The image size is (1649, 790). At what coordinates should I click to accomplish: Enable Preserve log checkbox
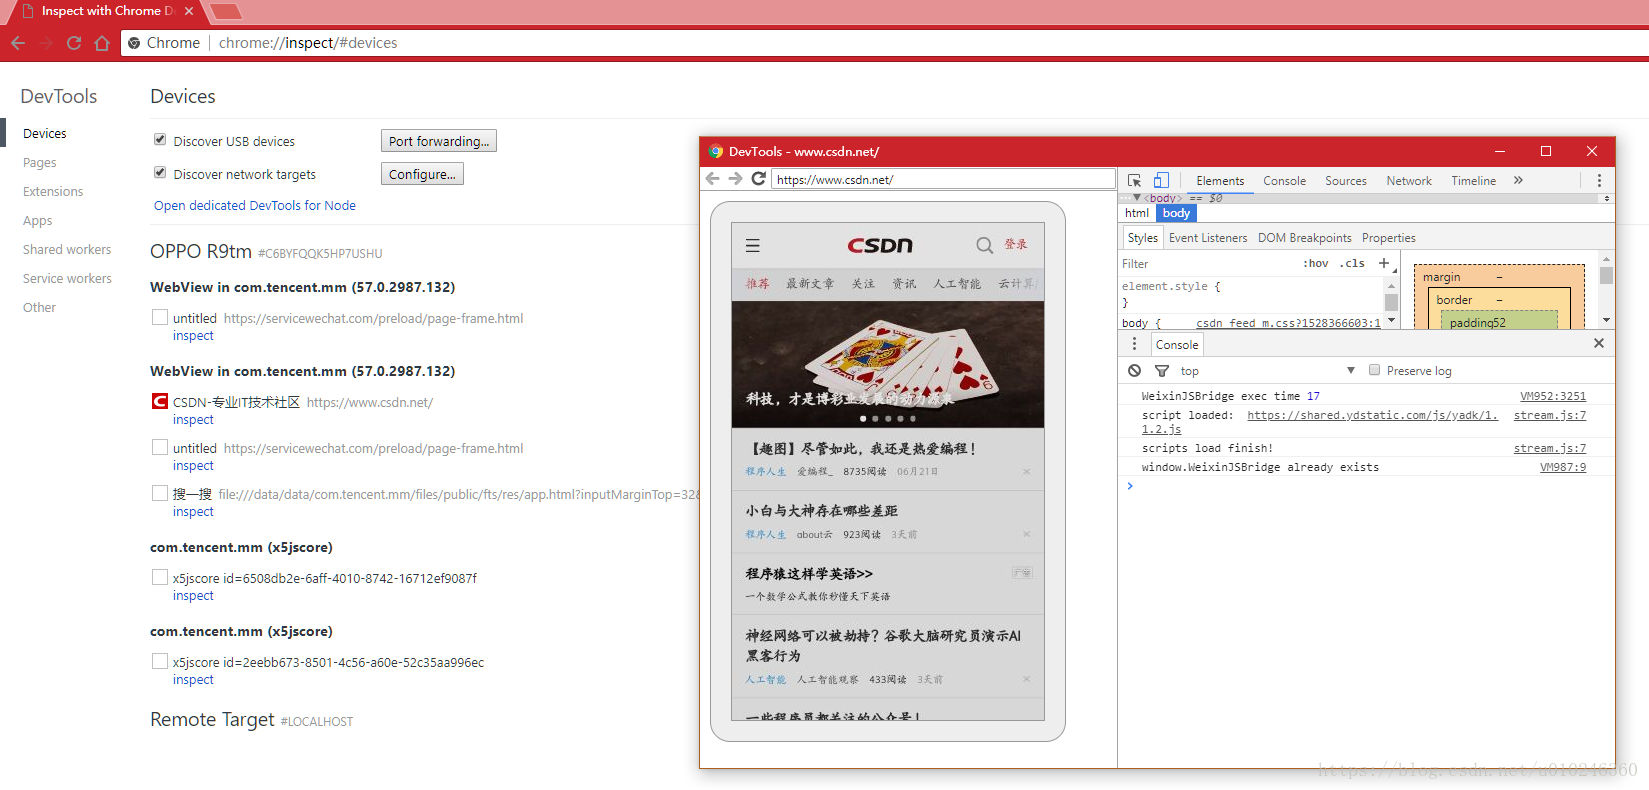tap(1375, 370)
